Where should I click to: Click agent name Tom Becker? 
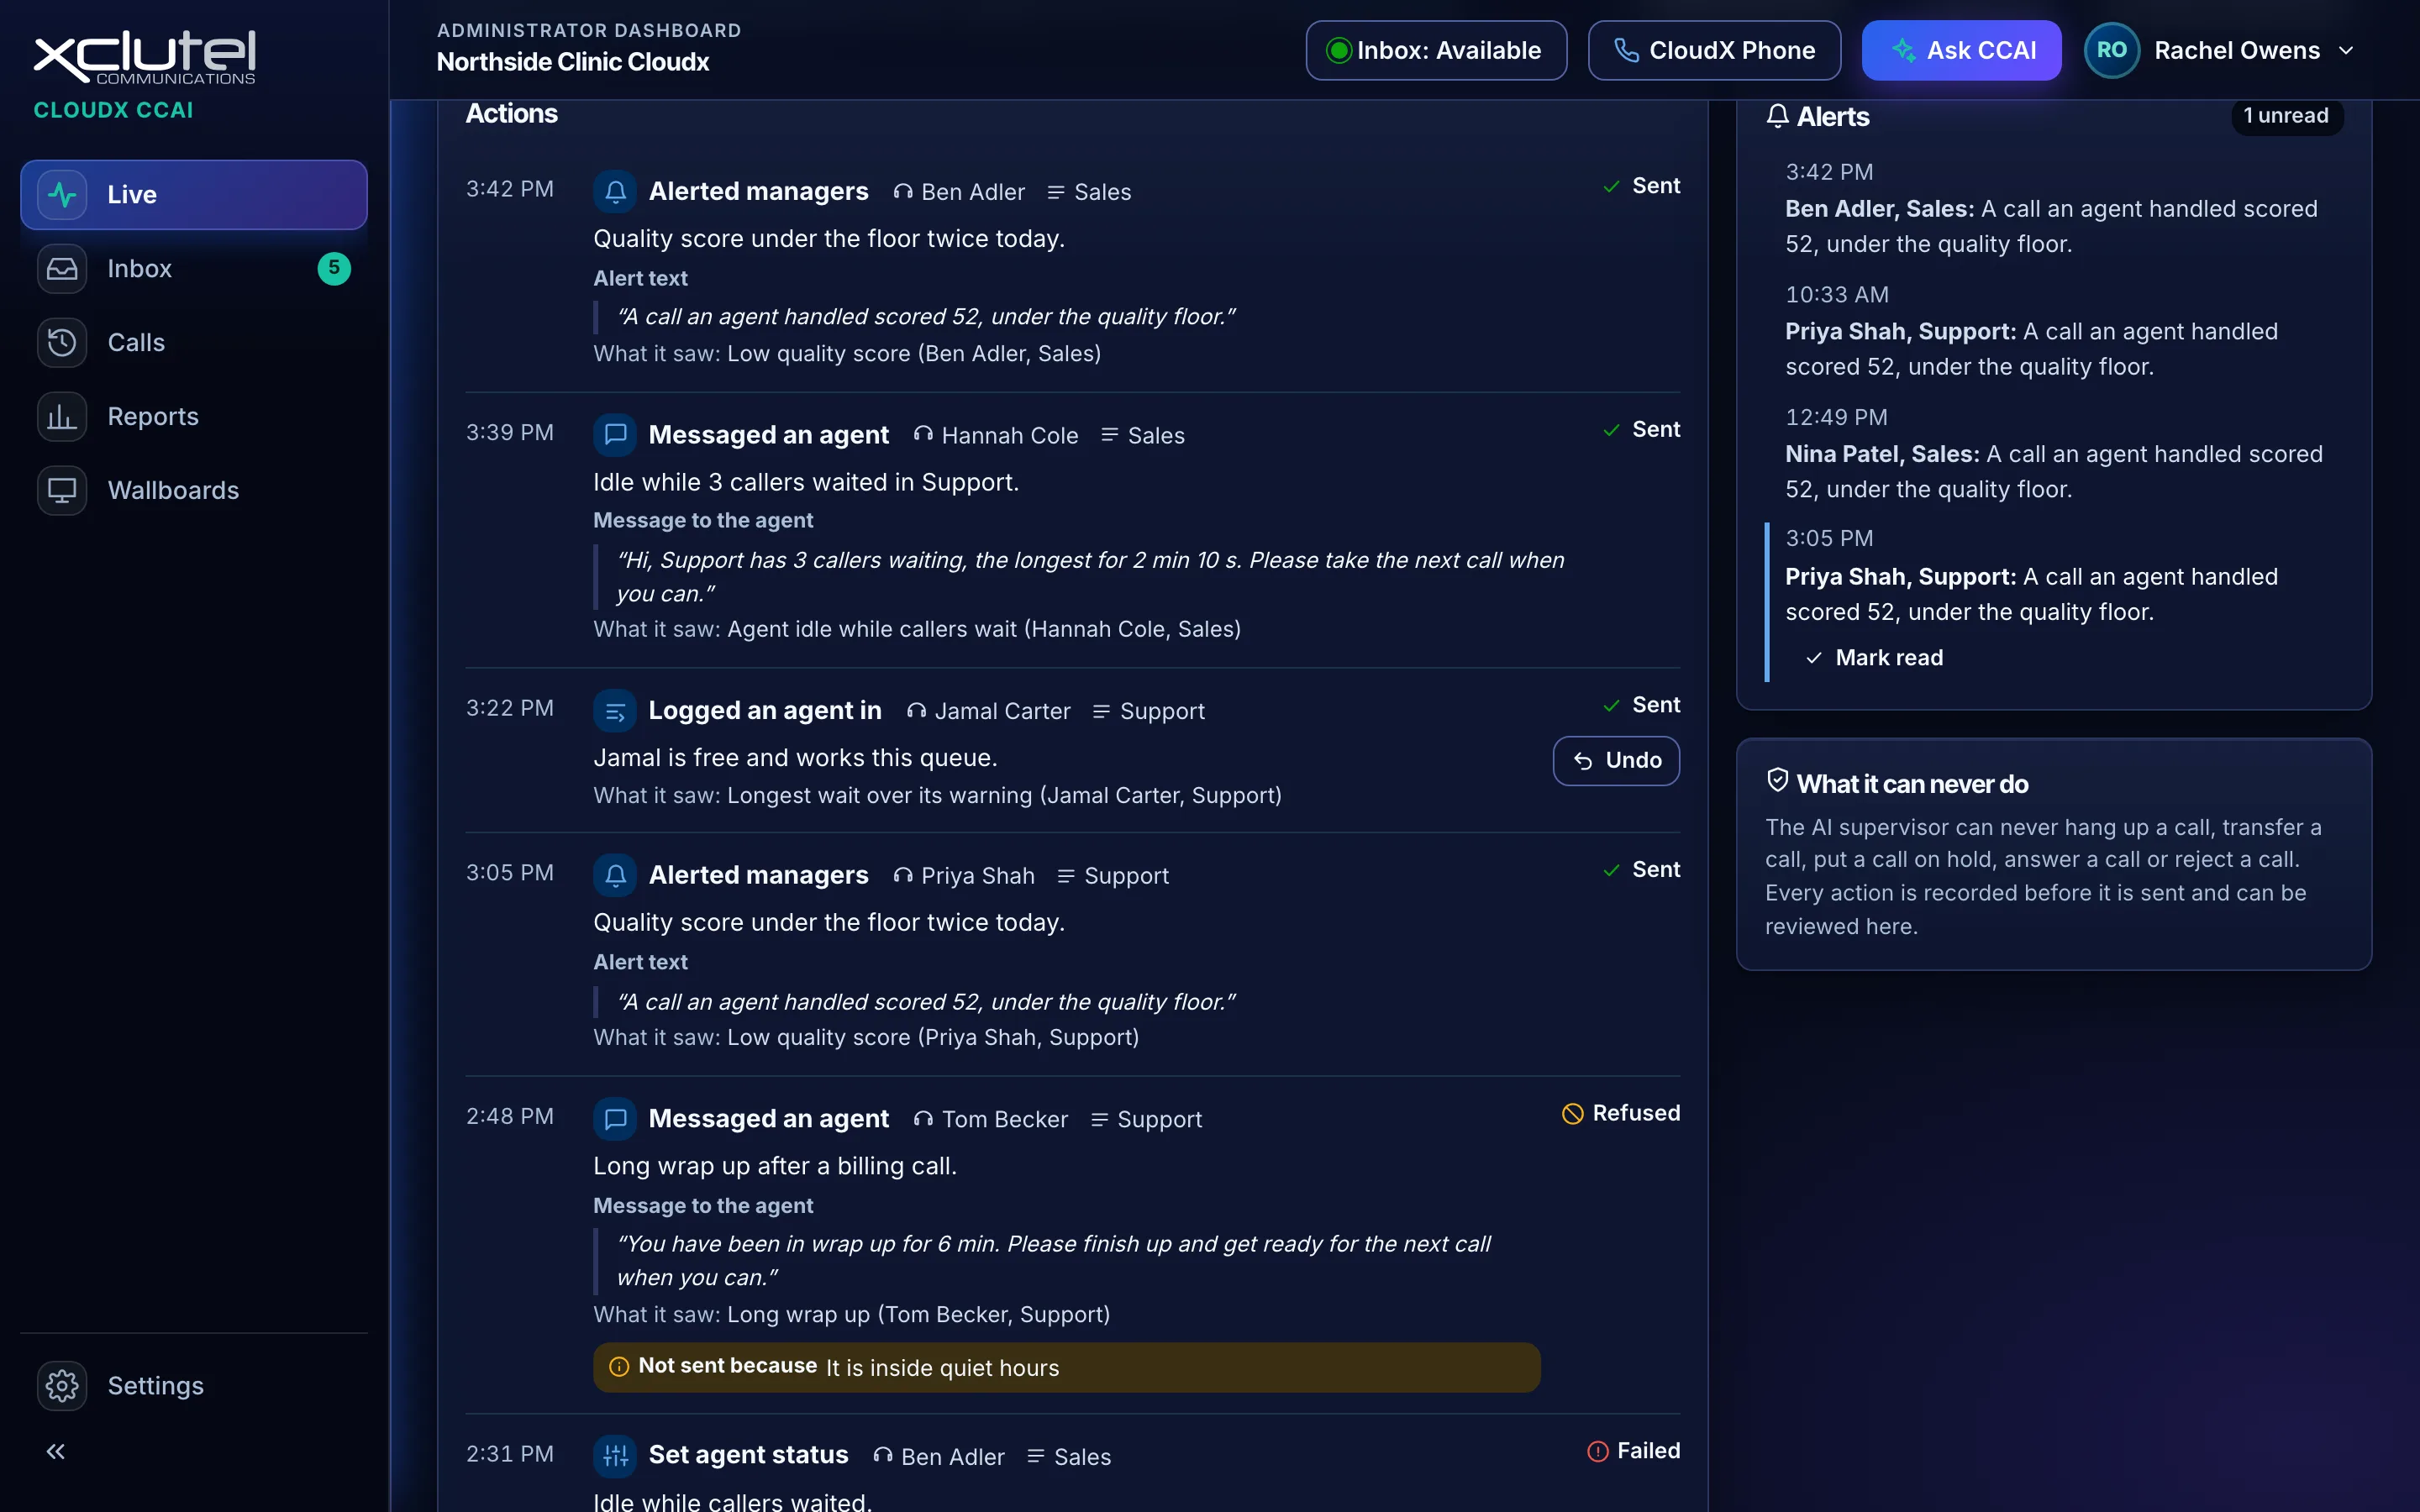pos(1004,1119)
